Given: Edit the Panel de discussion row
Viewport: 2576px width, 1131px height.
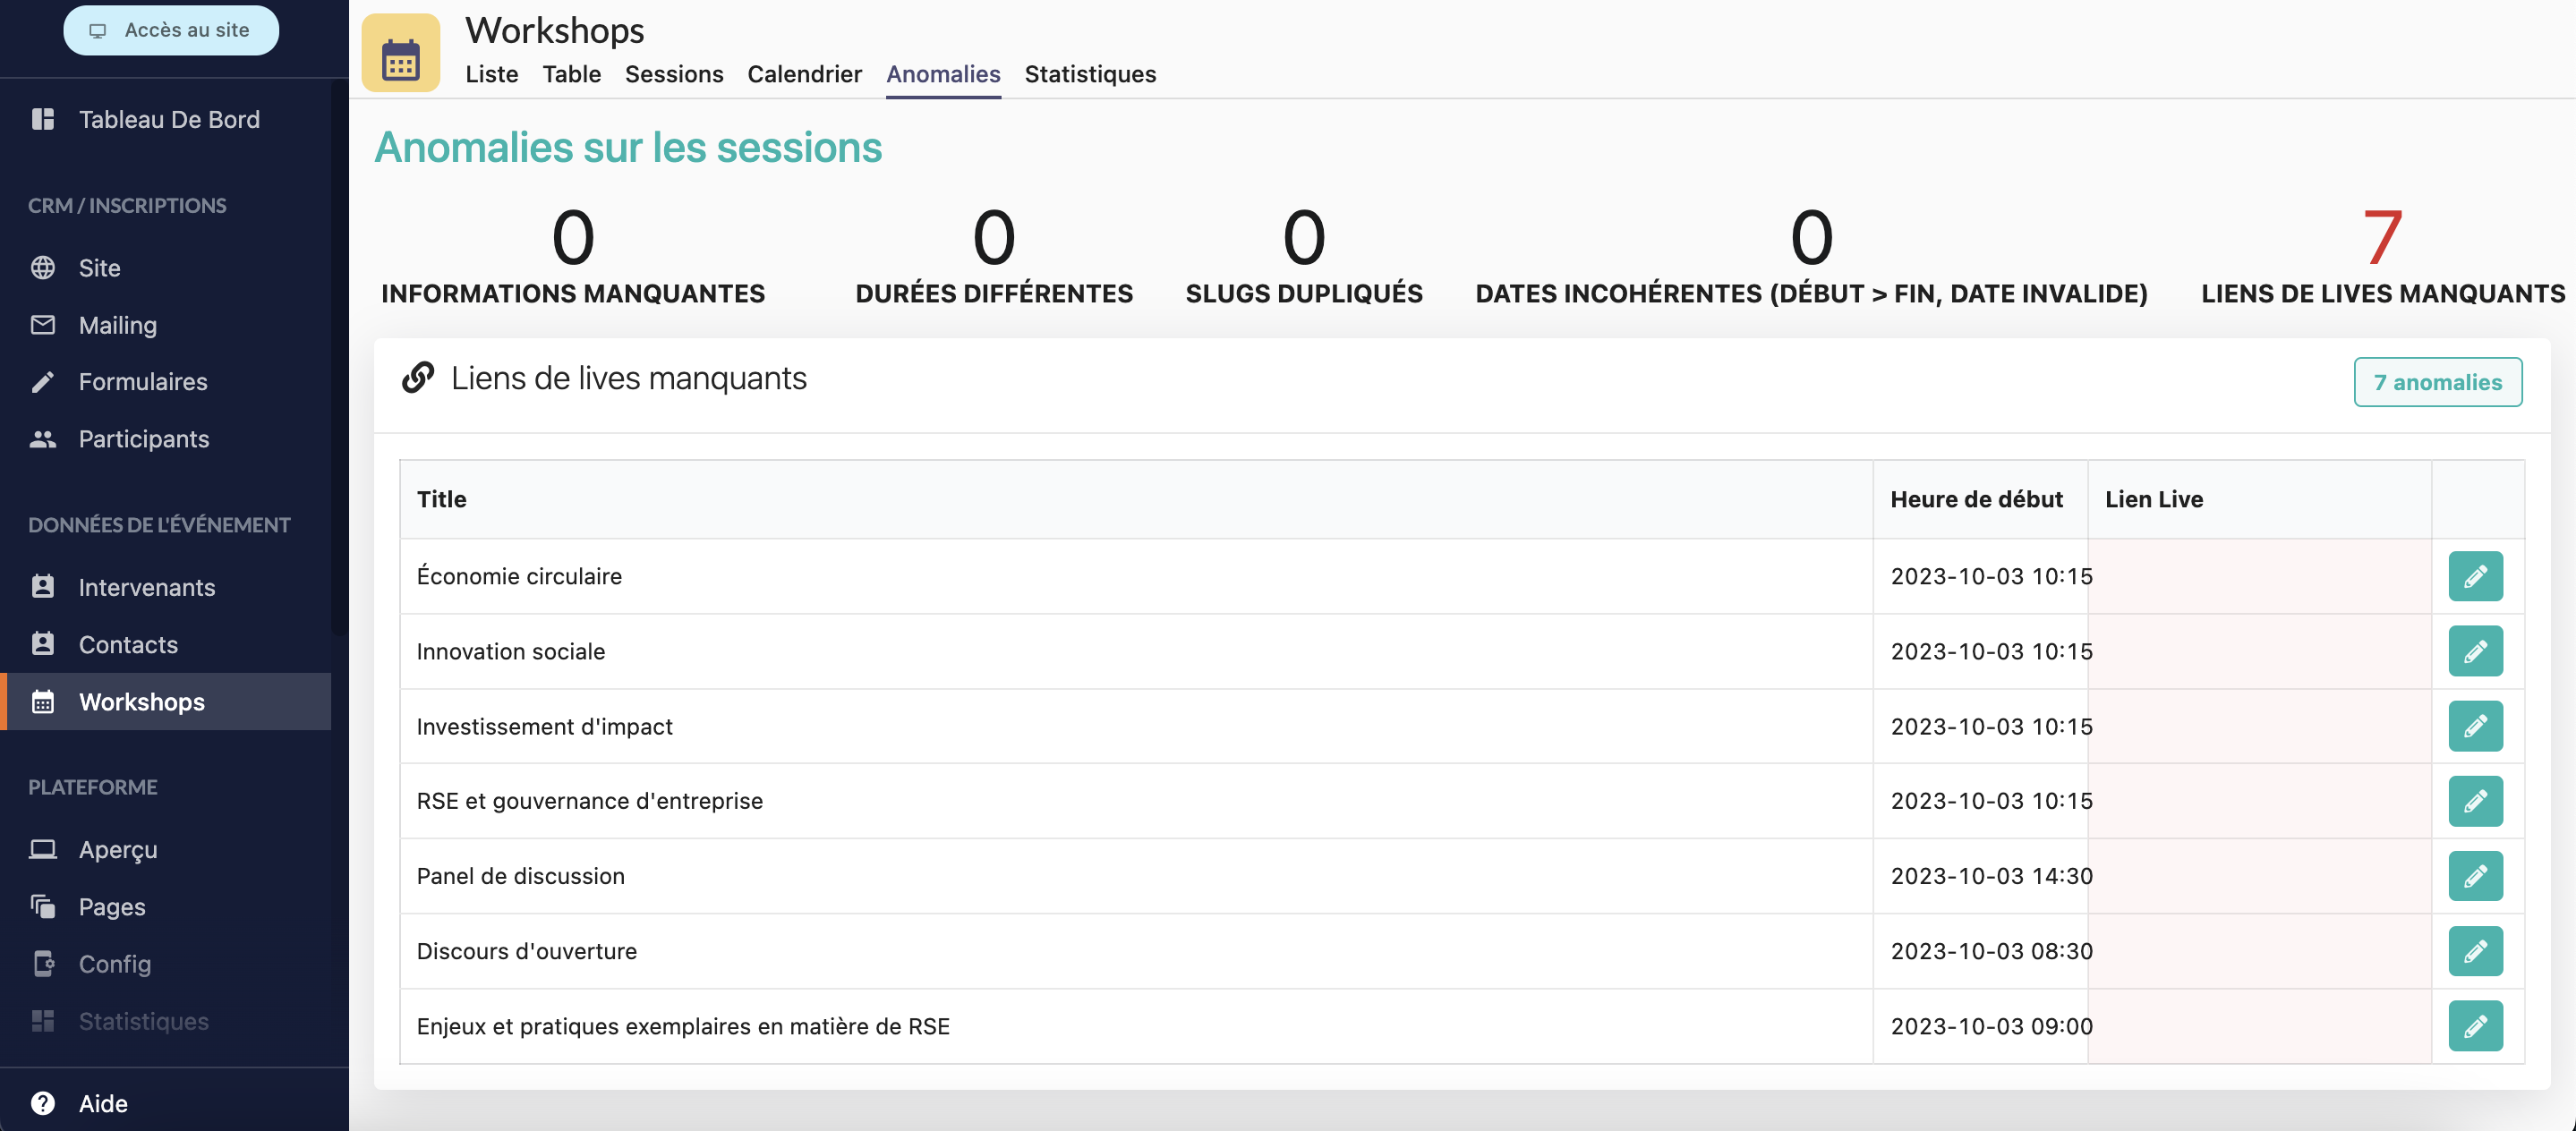Looking at the screenshot, I should click(x=2474, y=876).
